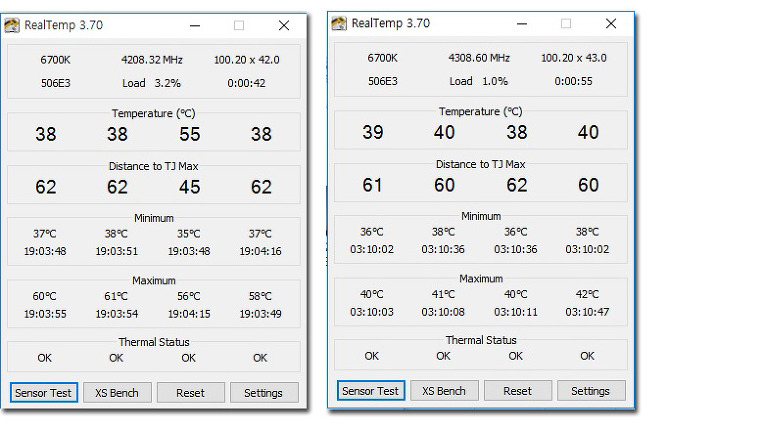Click the 39 core temperature reading

pyautogui.click(x=373, y=132)
